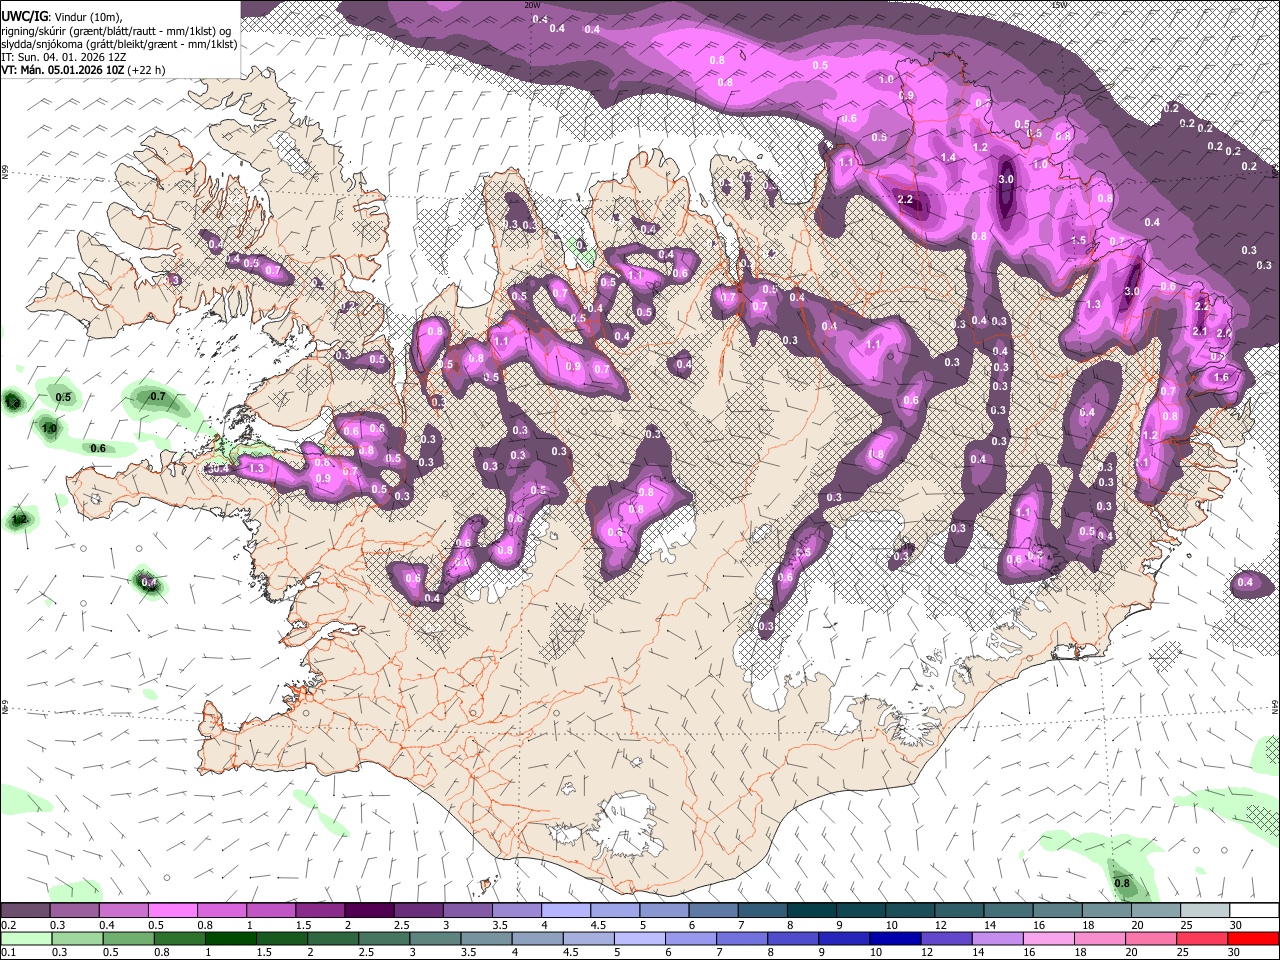The image size is (1280, 960).
Task: Click snow legend swatch between 8 and 9
Action: (x=812, y=911)
